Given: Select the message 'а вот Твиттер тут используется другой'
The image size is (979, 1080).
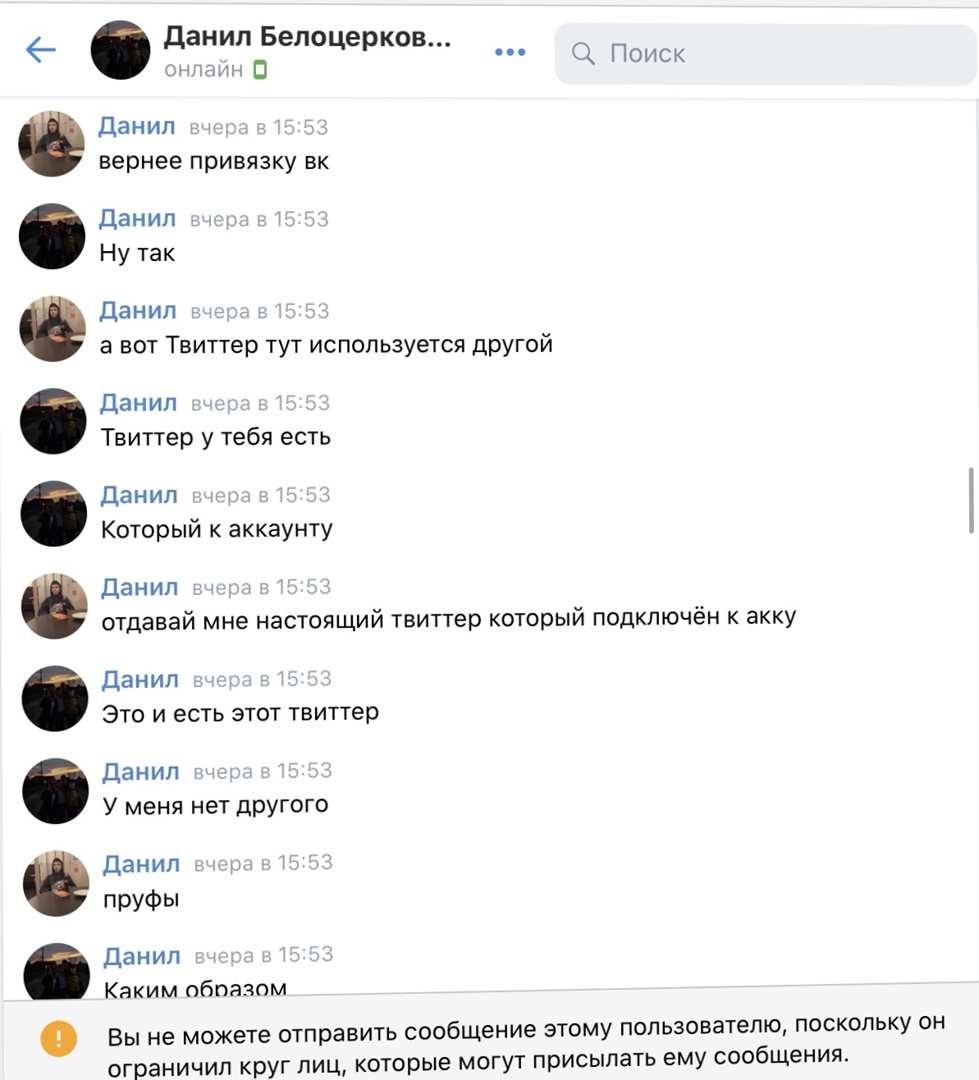Looking at the screenshot, I should click(x=326, y=344).
